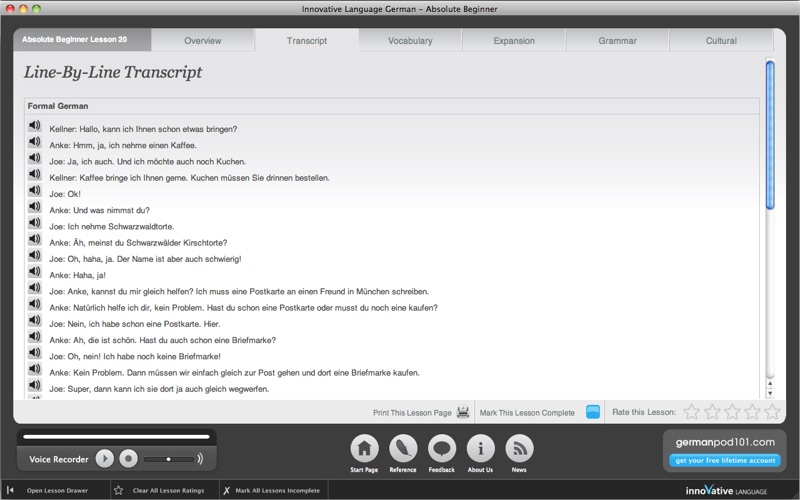Open the Grammar tab

pyautogui.click(x=617, y=40)
